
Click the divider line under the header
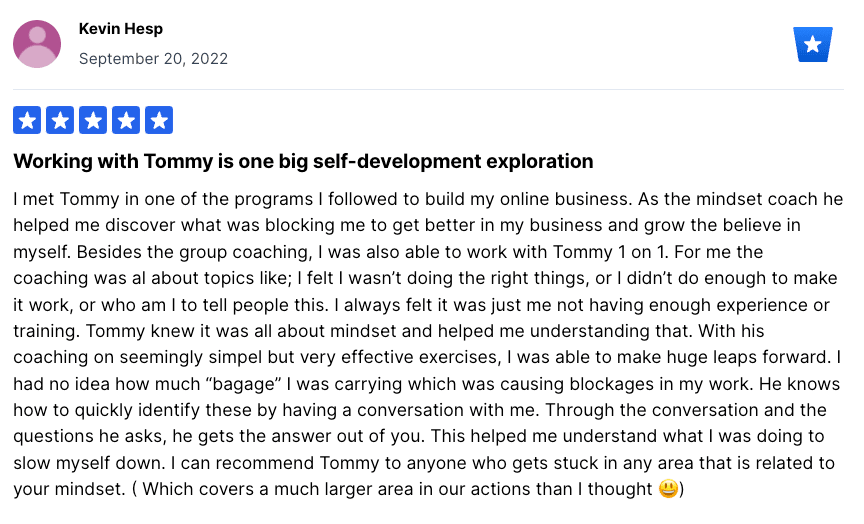click(428, 89)
